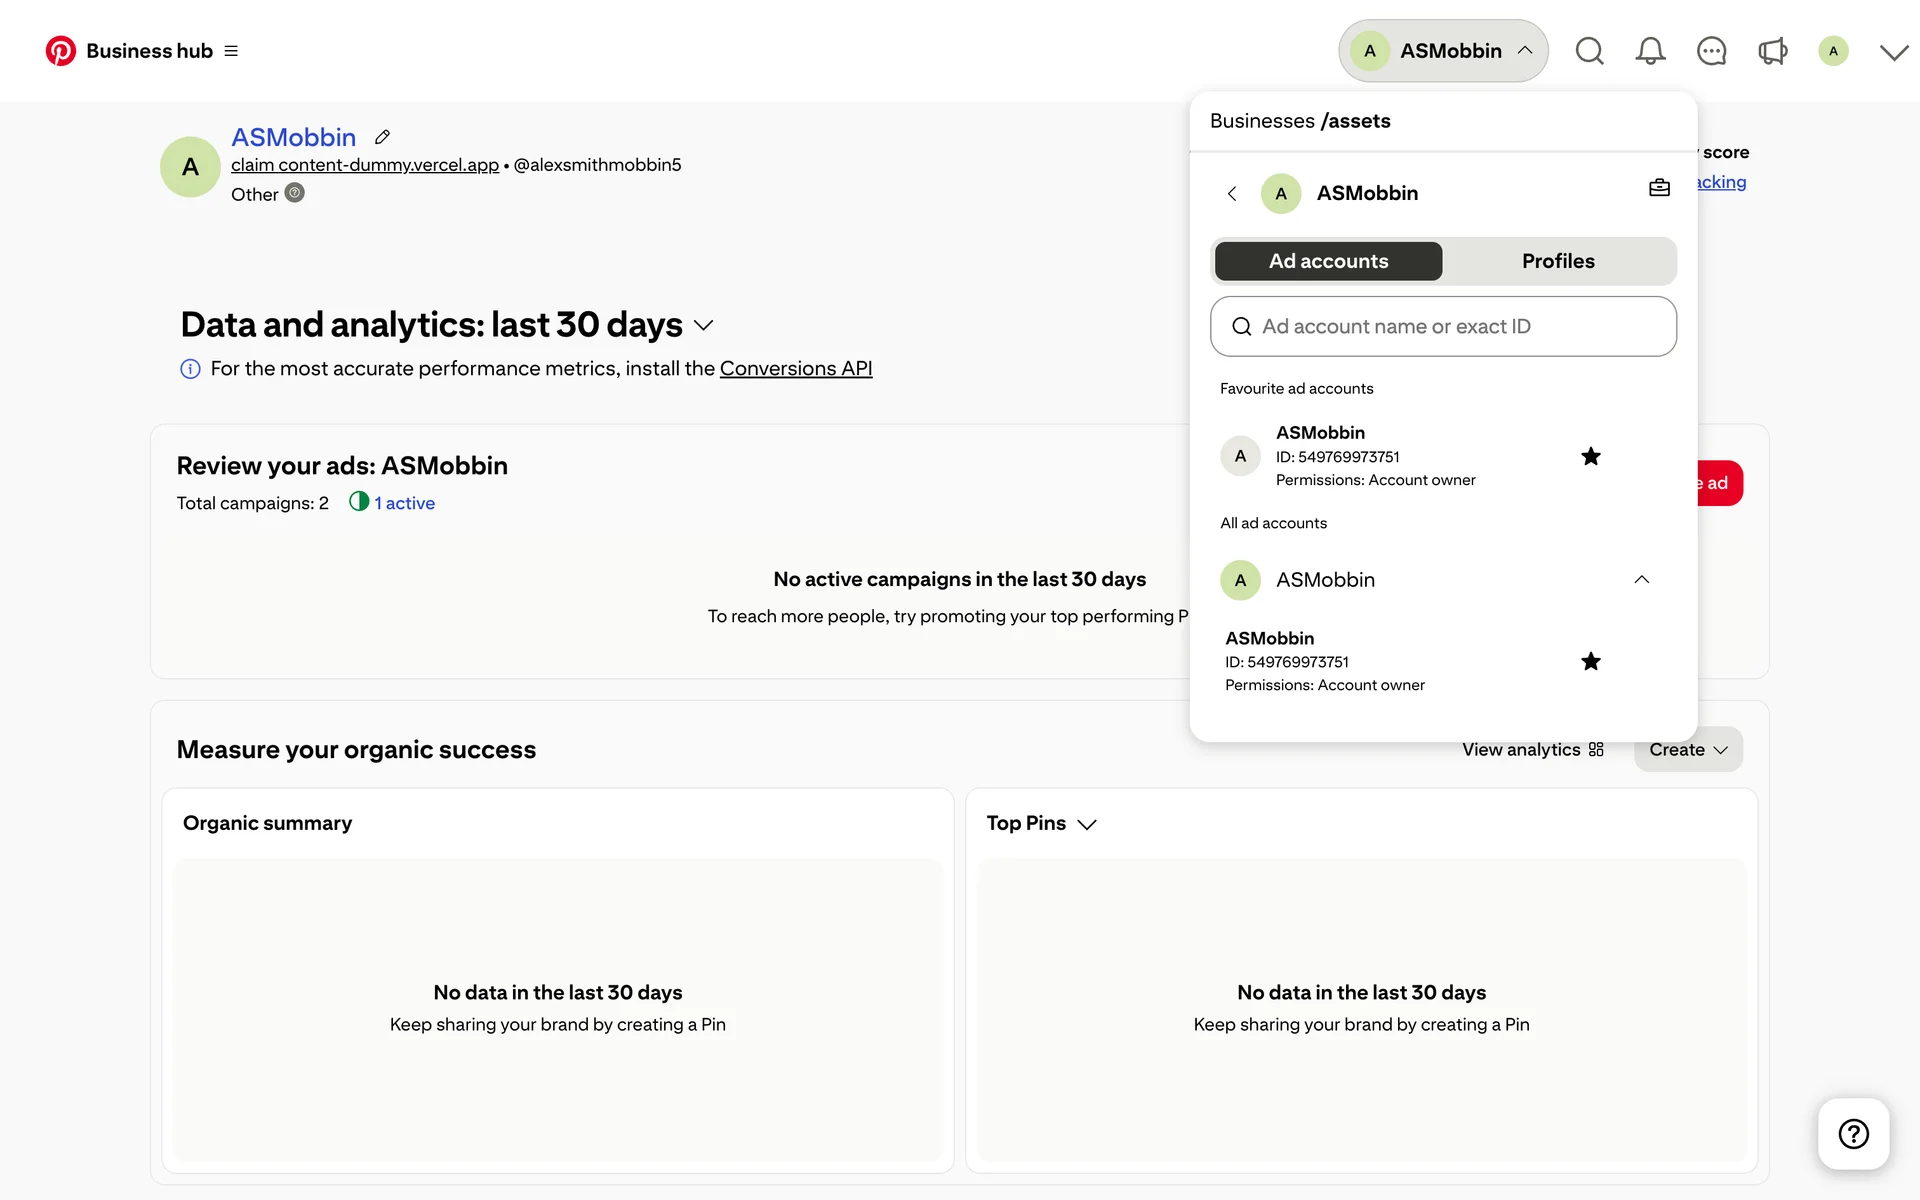Open the help question mark button
This screenshot has width=1920, height=1200.
pos(1853,1133)
